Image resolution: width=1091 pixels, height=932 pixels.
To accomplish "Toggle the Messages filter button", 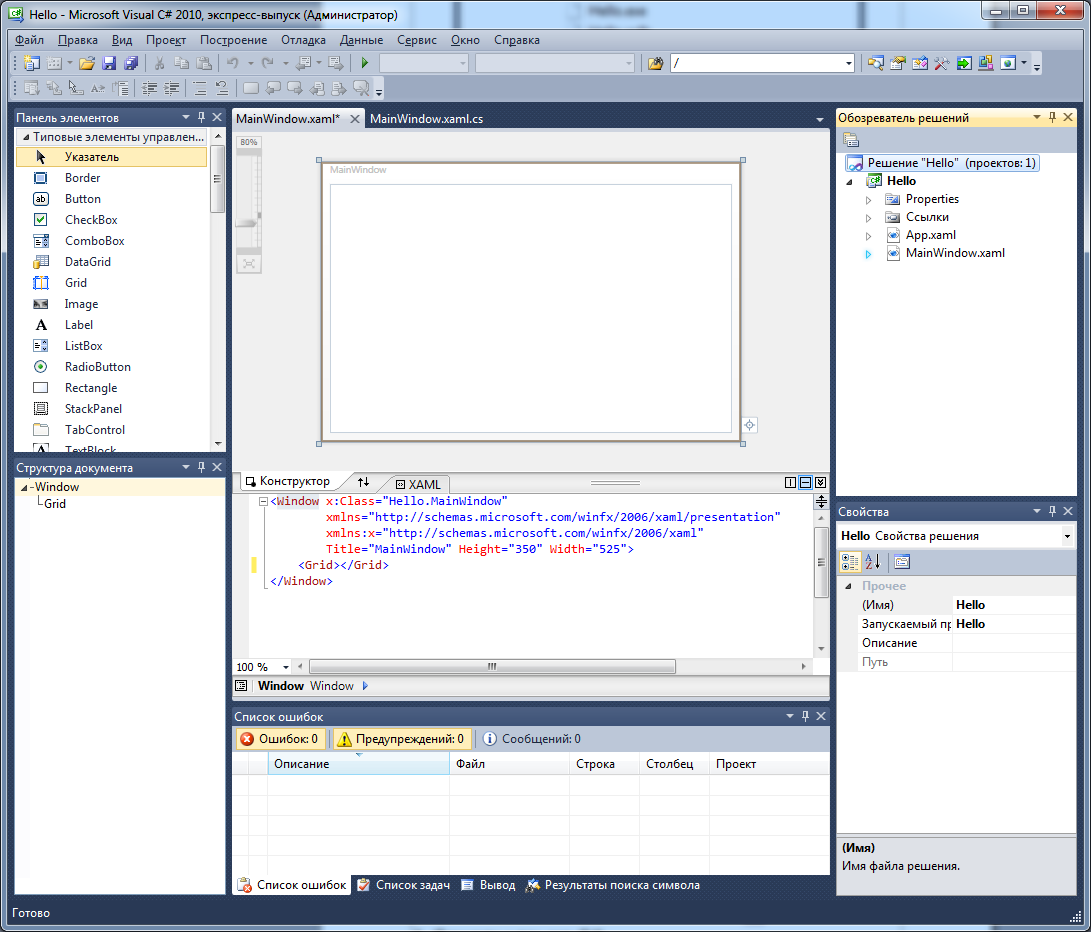I will (x=532, y=739).
